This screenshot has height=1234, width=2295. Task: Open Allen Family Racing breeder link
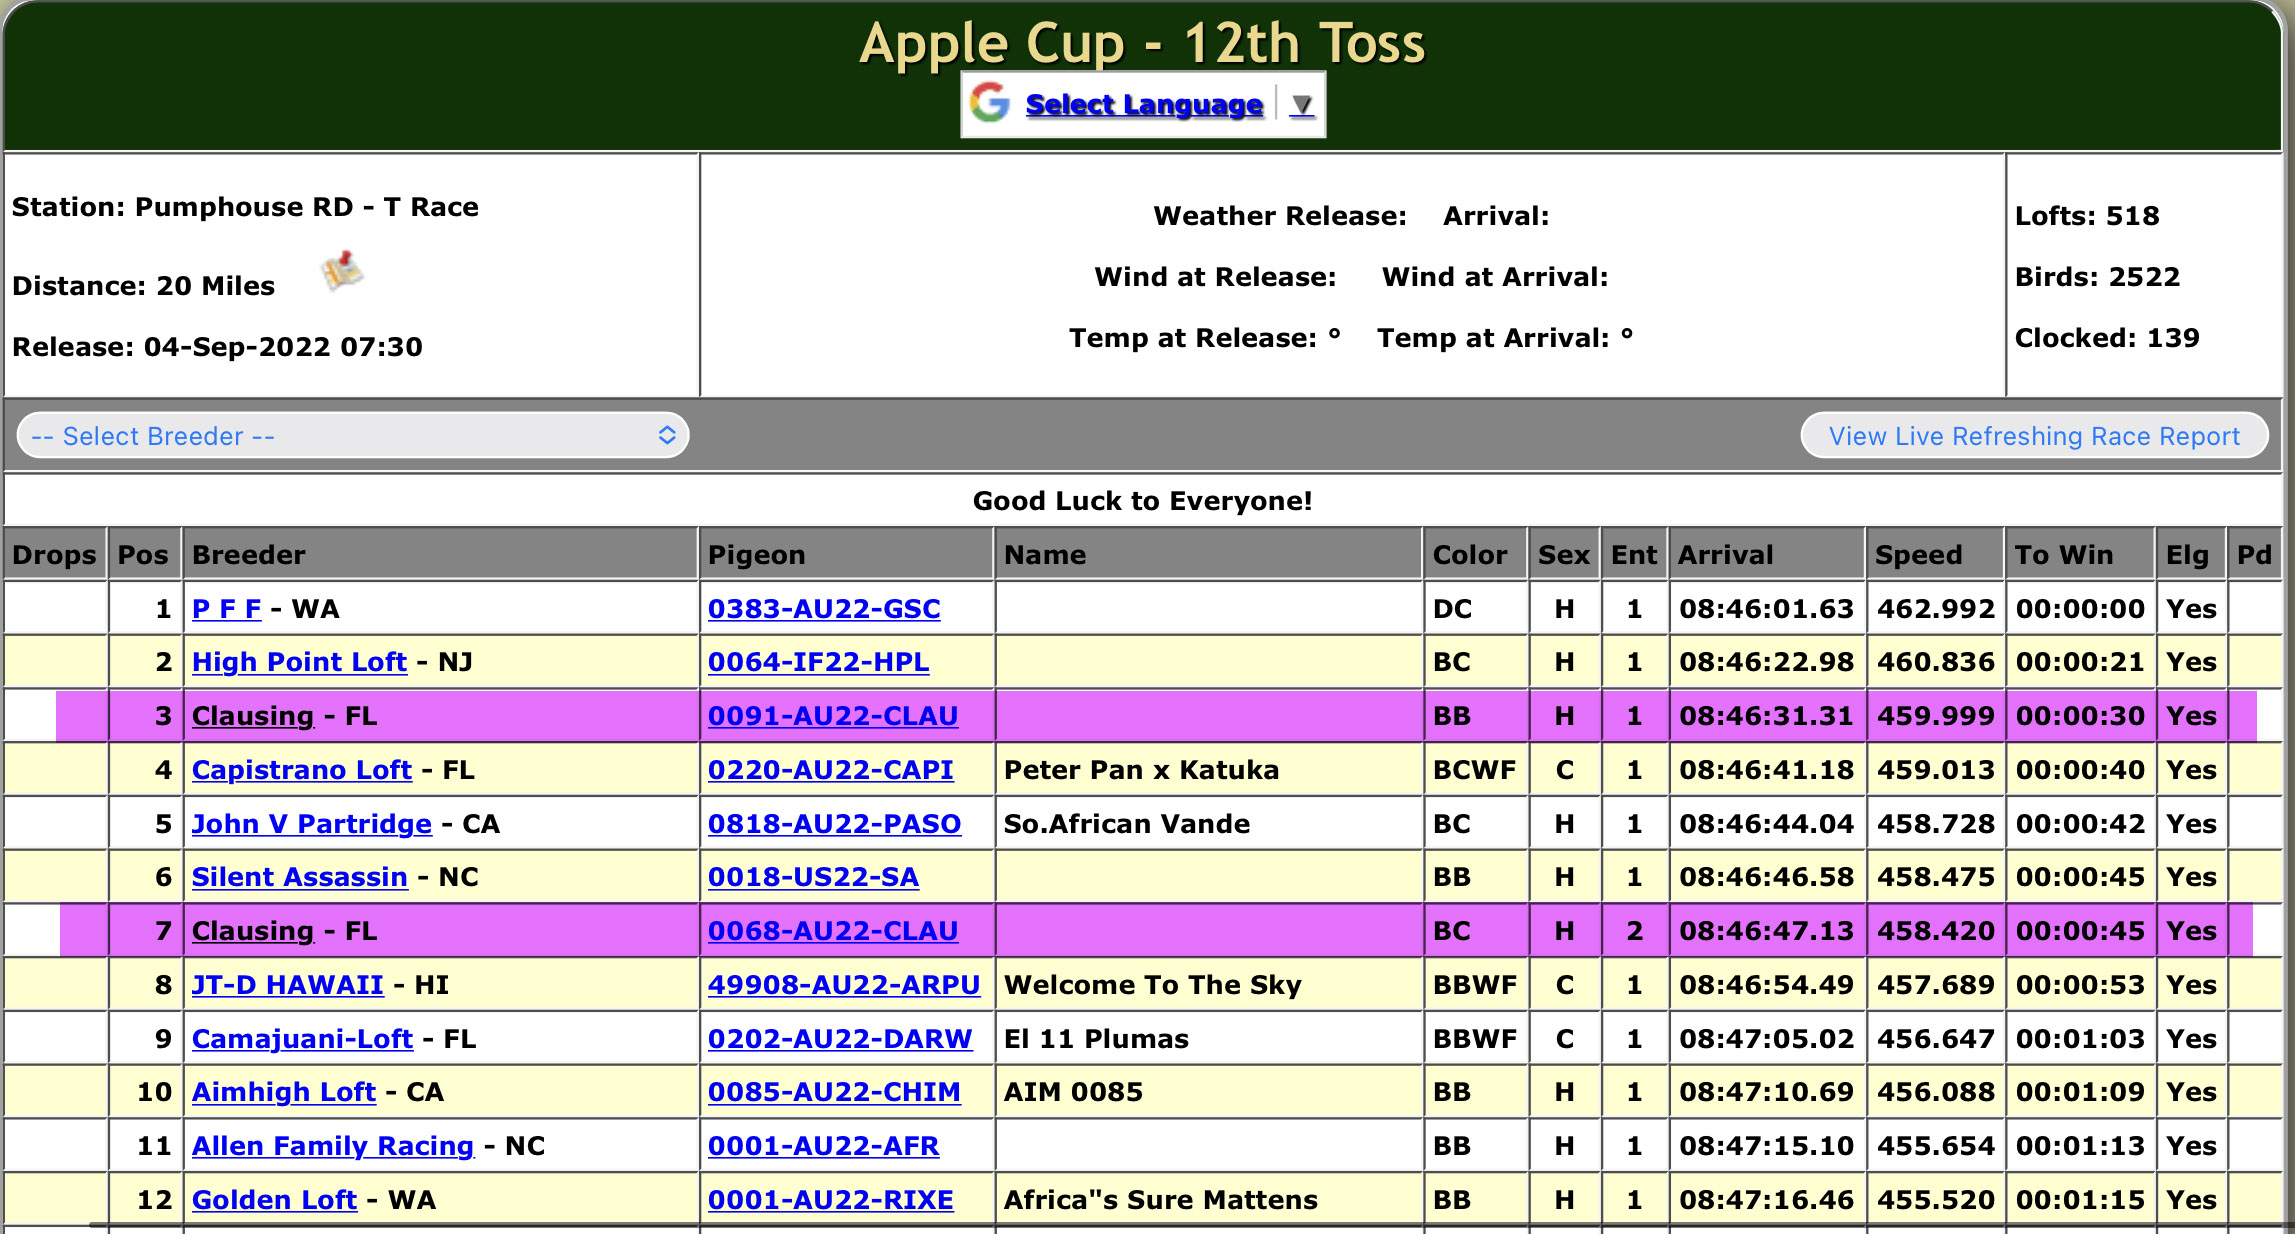332,1146
